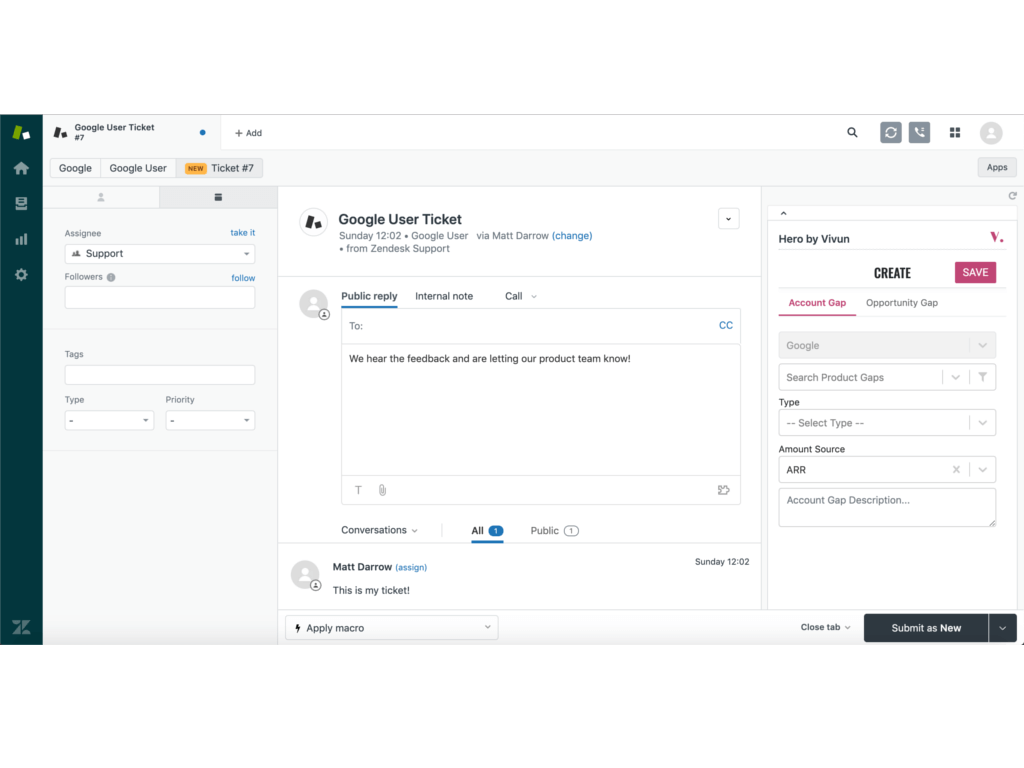
Task: Click the search magnifier icon
Action: [852, 132]
